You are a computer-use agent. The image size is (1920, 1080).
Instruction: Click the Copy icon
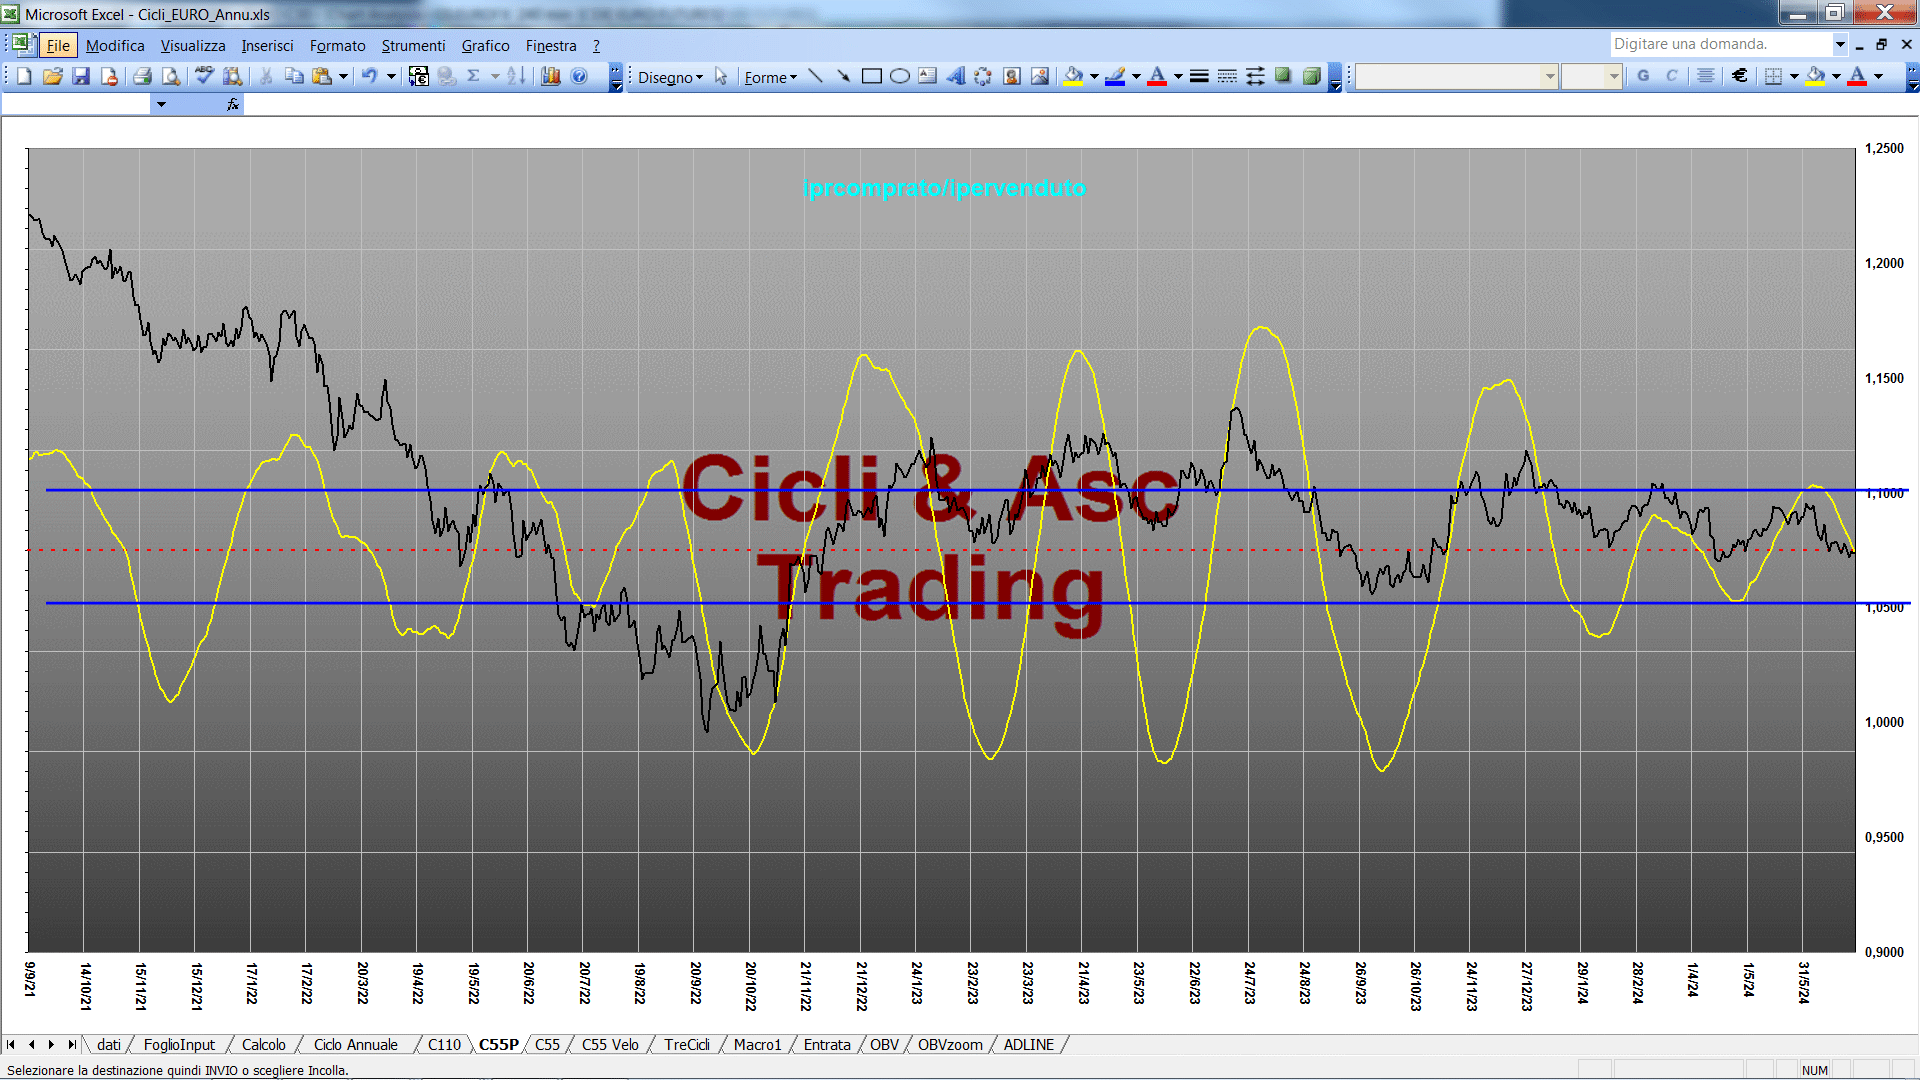294,76
